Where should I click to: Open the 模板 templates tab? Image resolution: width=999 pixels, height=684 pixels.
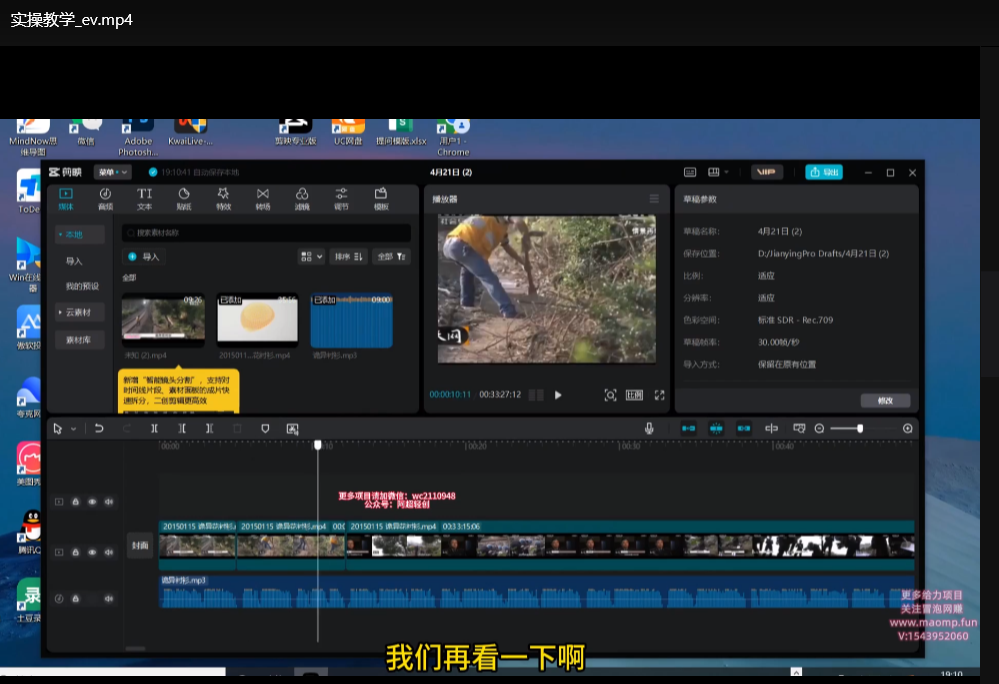pos(381,198)
